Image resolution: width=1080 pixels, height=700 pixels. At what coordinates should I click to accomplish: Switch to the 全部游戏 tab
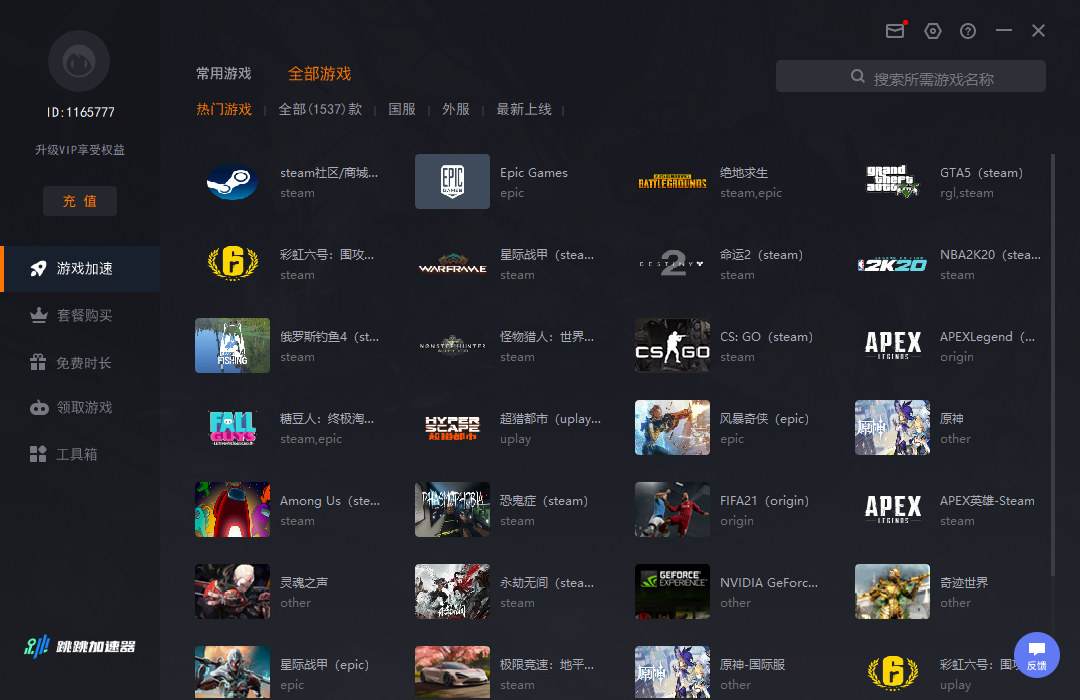(x=320, y=74)
